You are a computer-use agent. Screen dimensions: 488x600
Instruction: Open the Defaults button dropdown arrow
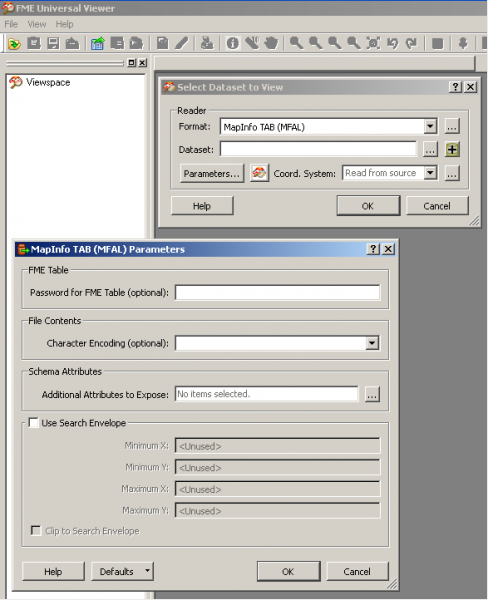(x=147, y=571)
